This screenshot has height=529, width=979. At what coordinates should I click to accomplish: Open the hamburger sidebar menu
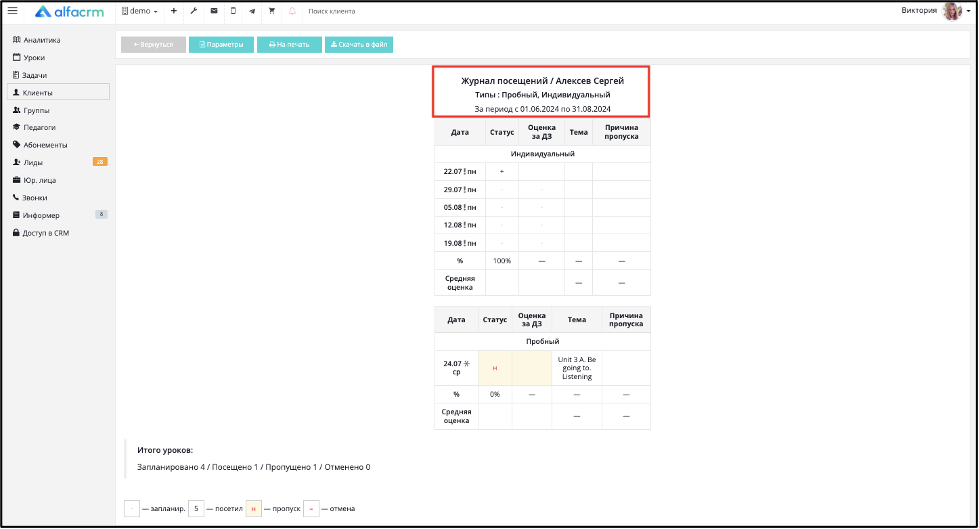coord(12,11)
